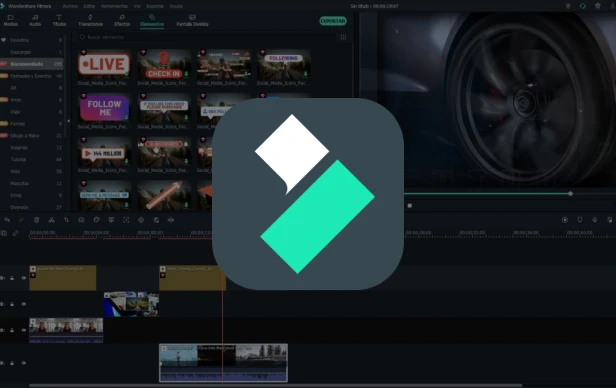Click the marker shield icon at timeline right
The height and width of the screenshot is (388, 616).
(580, 220)
